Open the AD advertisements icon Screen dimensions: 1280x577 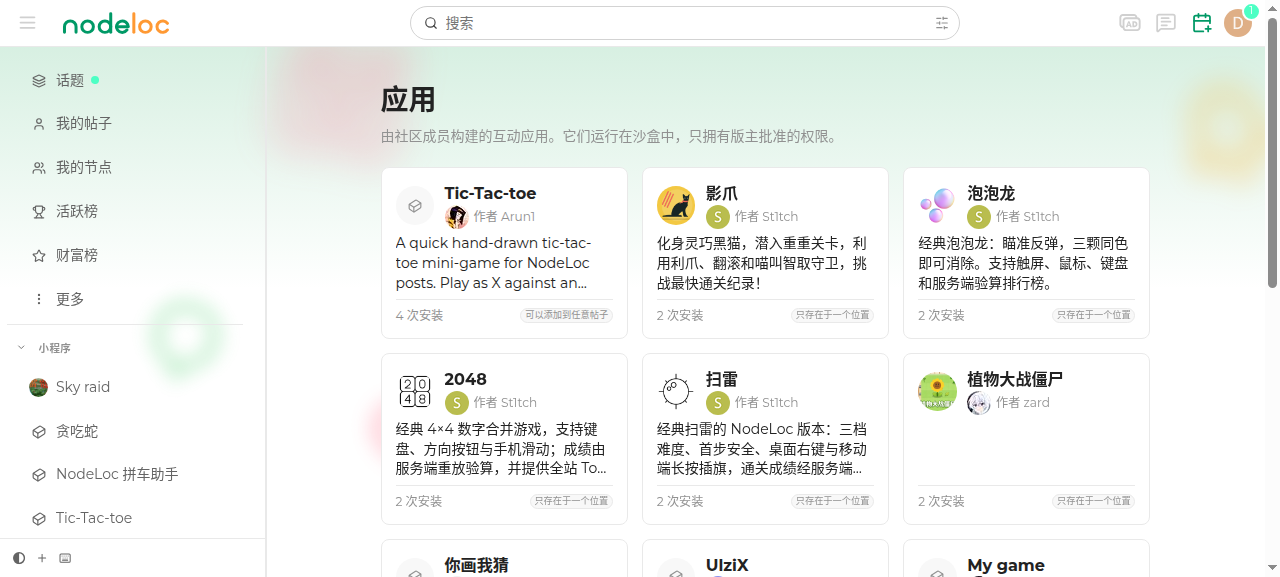tap(1130, 23)
